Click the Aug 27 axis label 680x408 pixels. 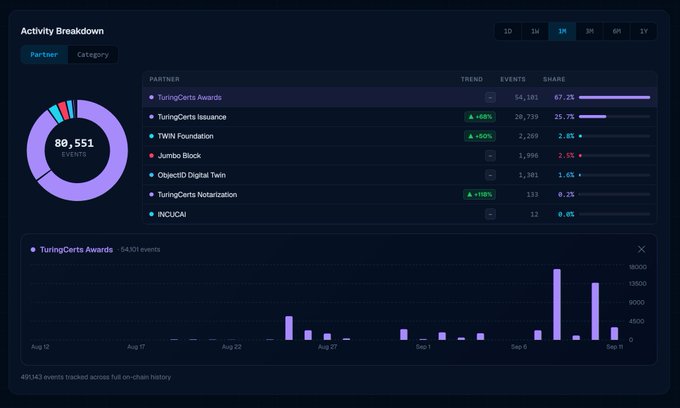327,347
